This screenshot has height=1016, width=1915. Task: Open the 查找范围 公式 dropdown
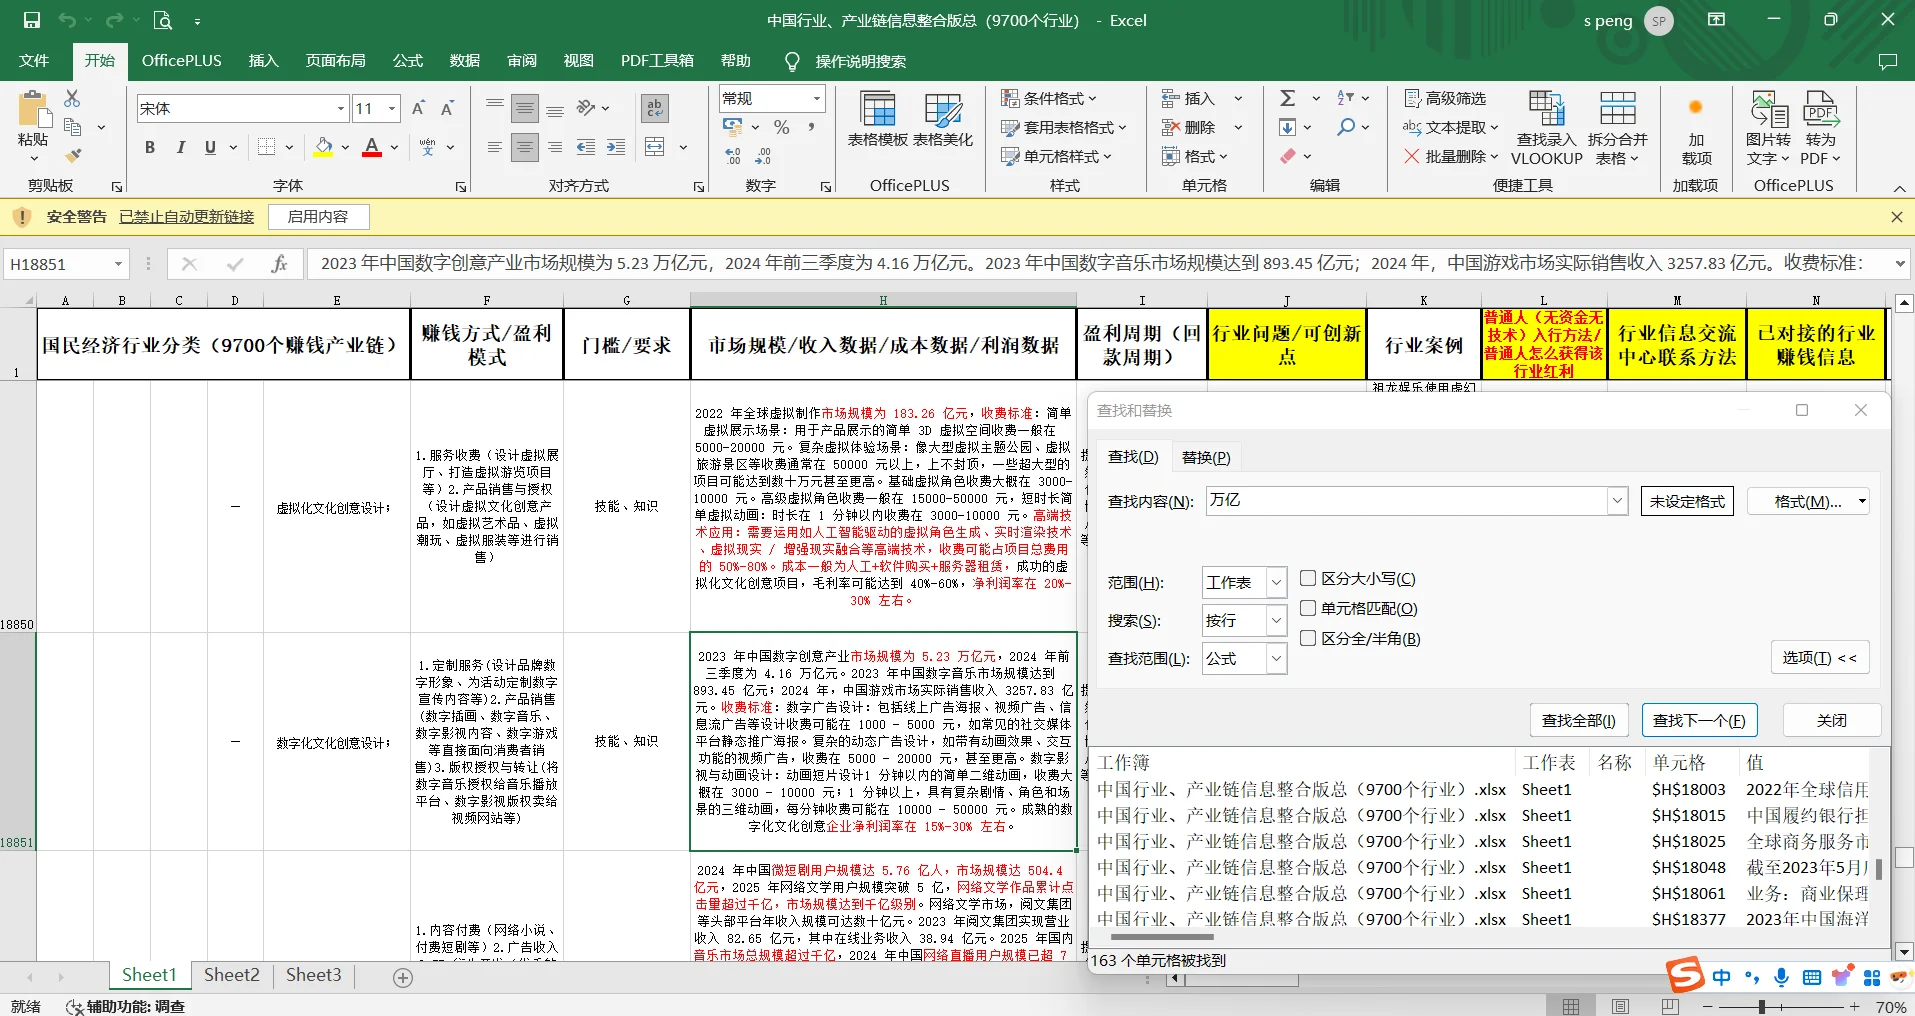pyautogui.click(x=1275, y=658)
